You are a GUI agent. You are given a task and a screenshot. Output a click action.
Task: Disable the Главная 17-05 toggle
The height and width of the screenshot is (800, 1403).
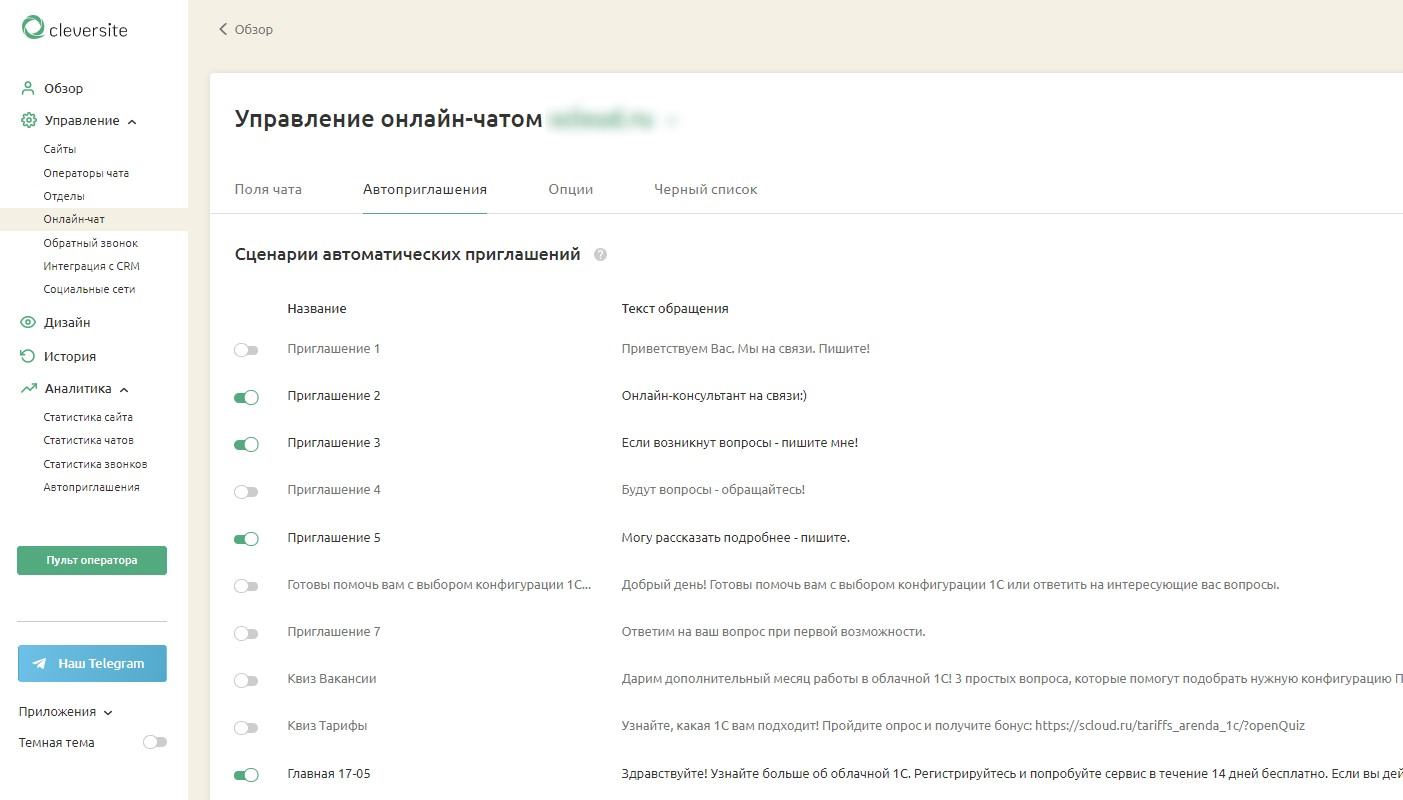point(246,774)
